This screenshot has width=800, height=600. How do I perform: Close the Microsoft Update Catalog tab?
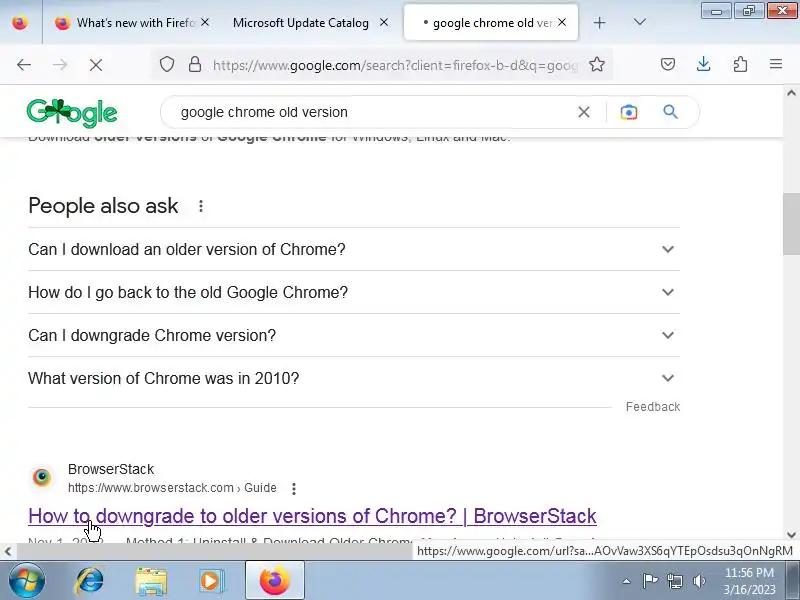(384, 22)
